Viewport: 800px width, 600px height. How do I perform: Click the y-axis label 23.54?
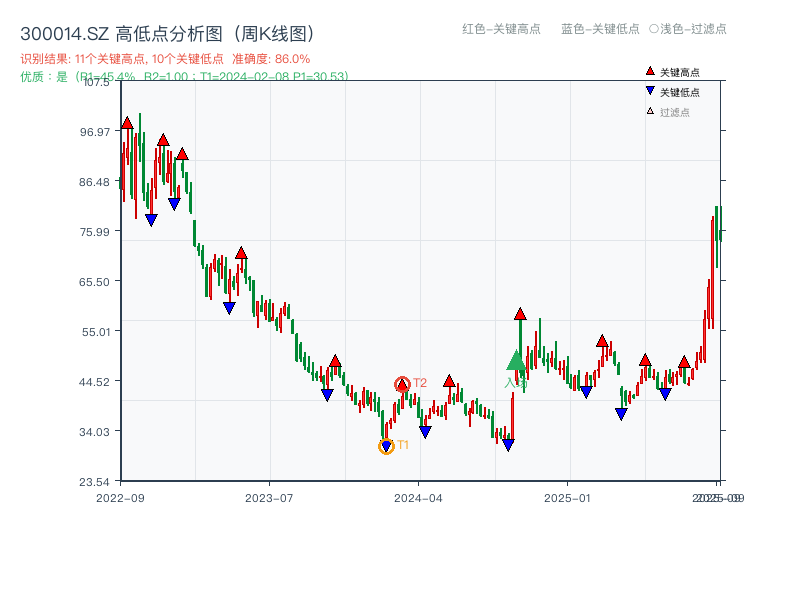point(94,482)
